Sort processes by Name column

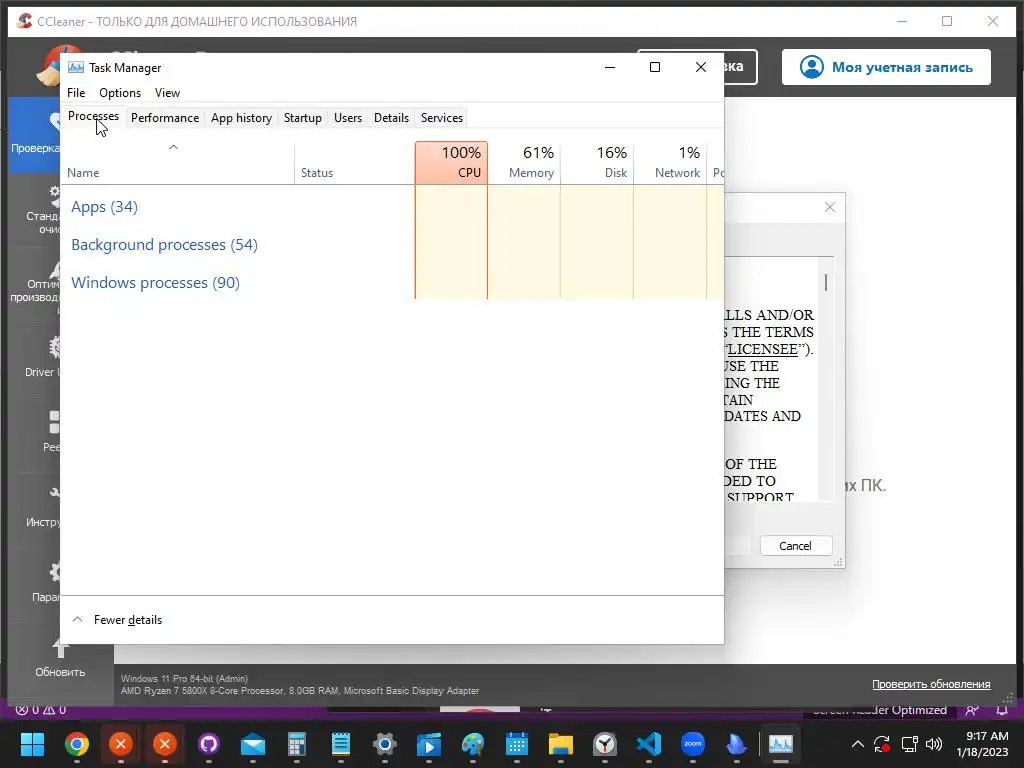[178, 163]
